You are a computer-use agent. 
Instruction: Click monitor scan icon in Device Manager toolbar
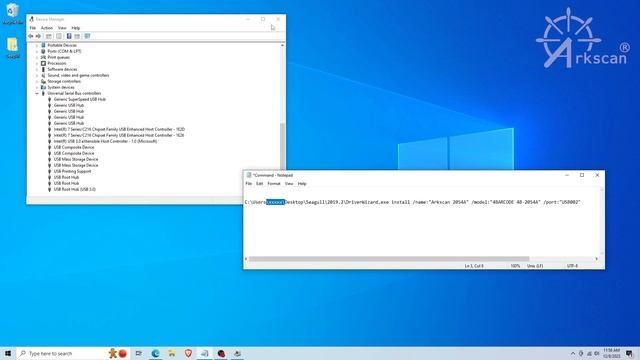pos(87,36)
